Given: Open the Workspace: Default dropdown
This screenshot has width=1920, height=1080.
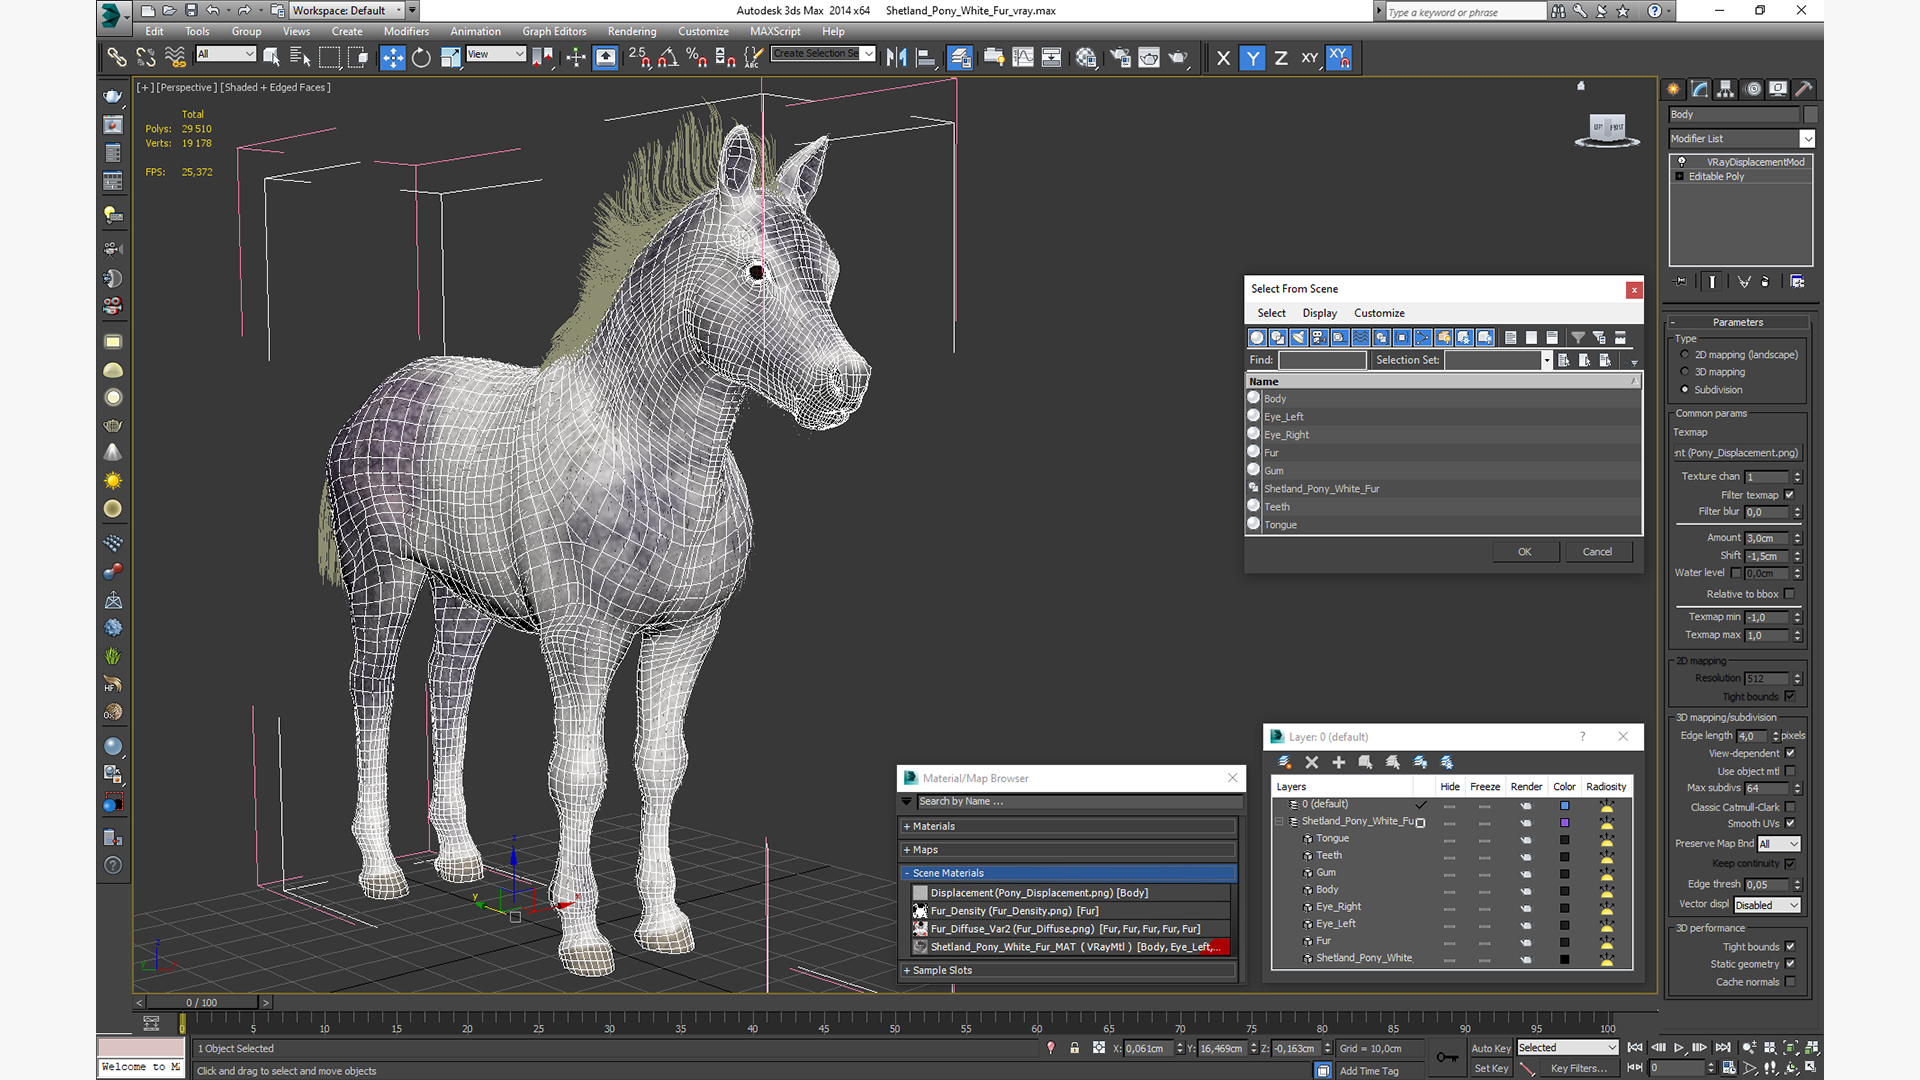Looking at the screenshot, I should (x=347, y=10).
